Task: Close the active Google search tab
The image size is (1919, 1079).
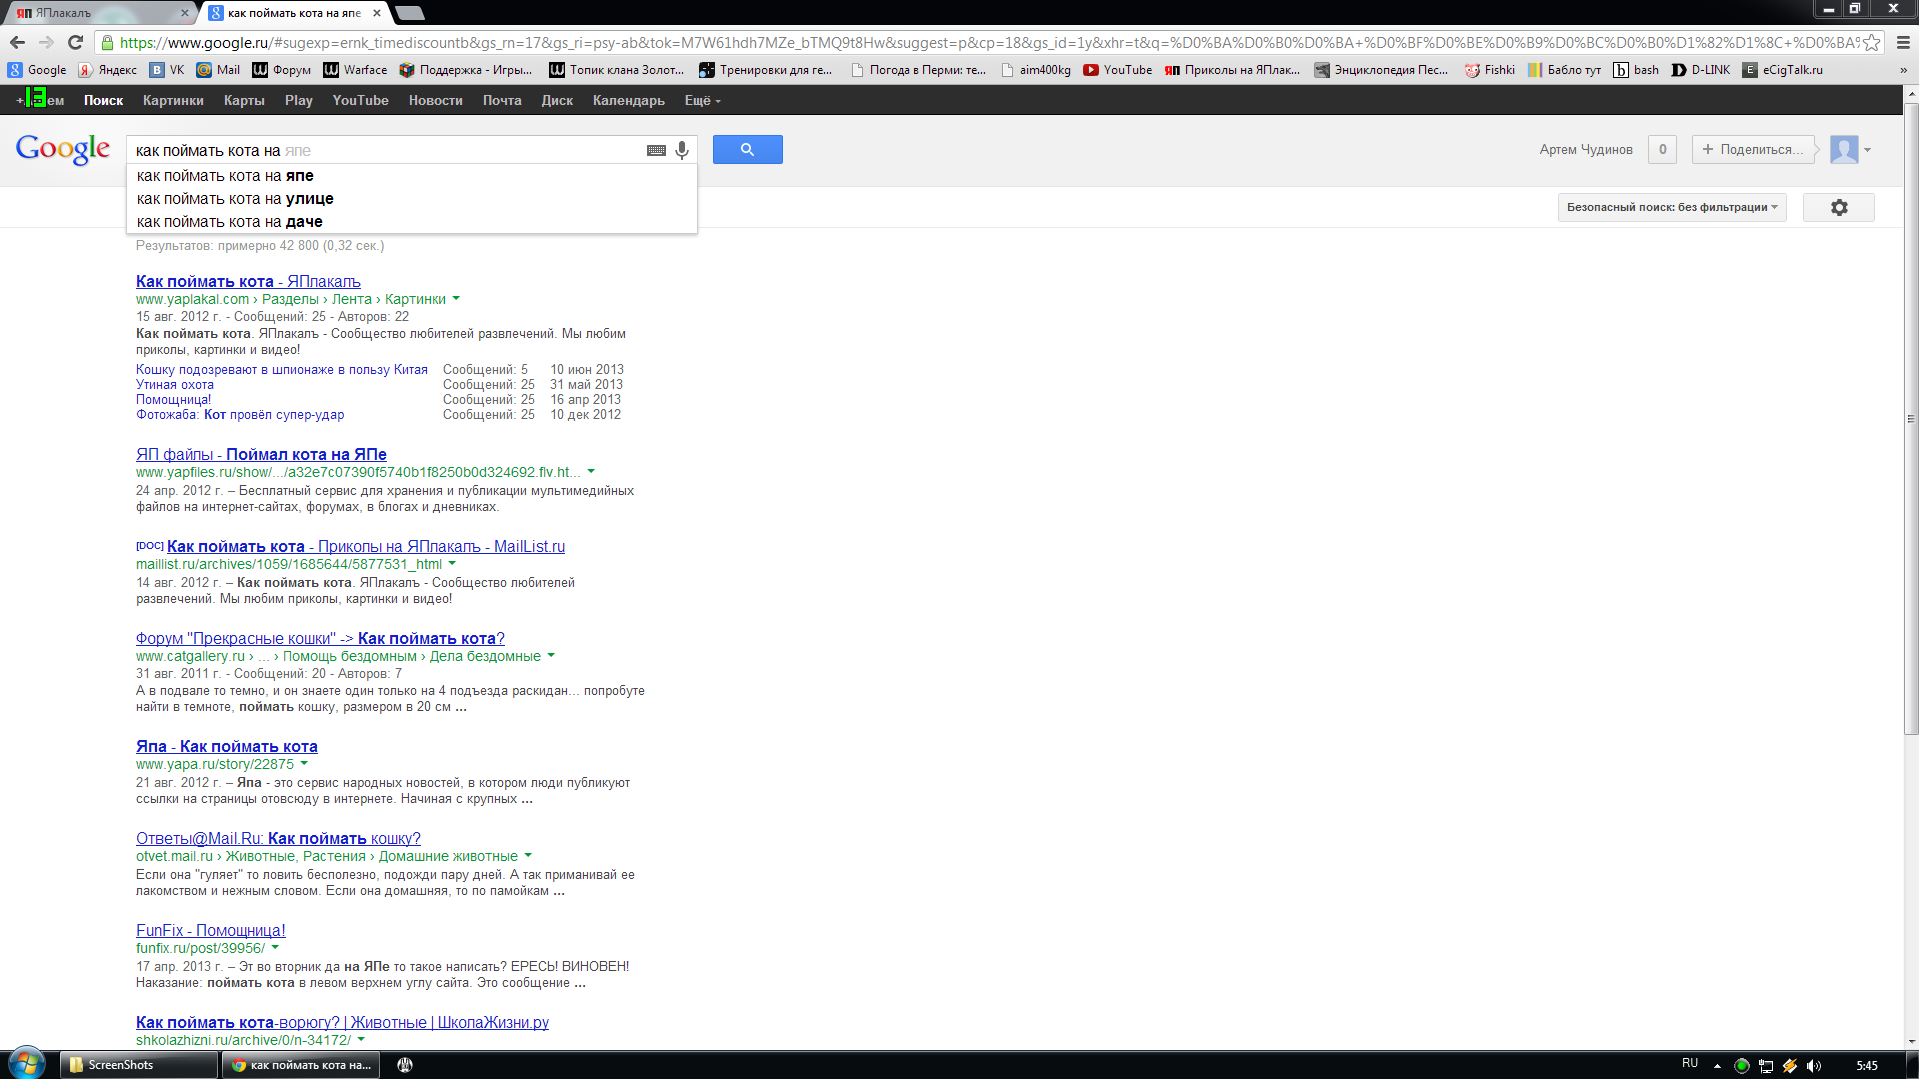Action: pyautogui.click(x=377, y=13)
